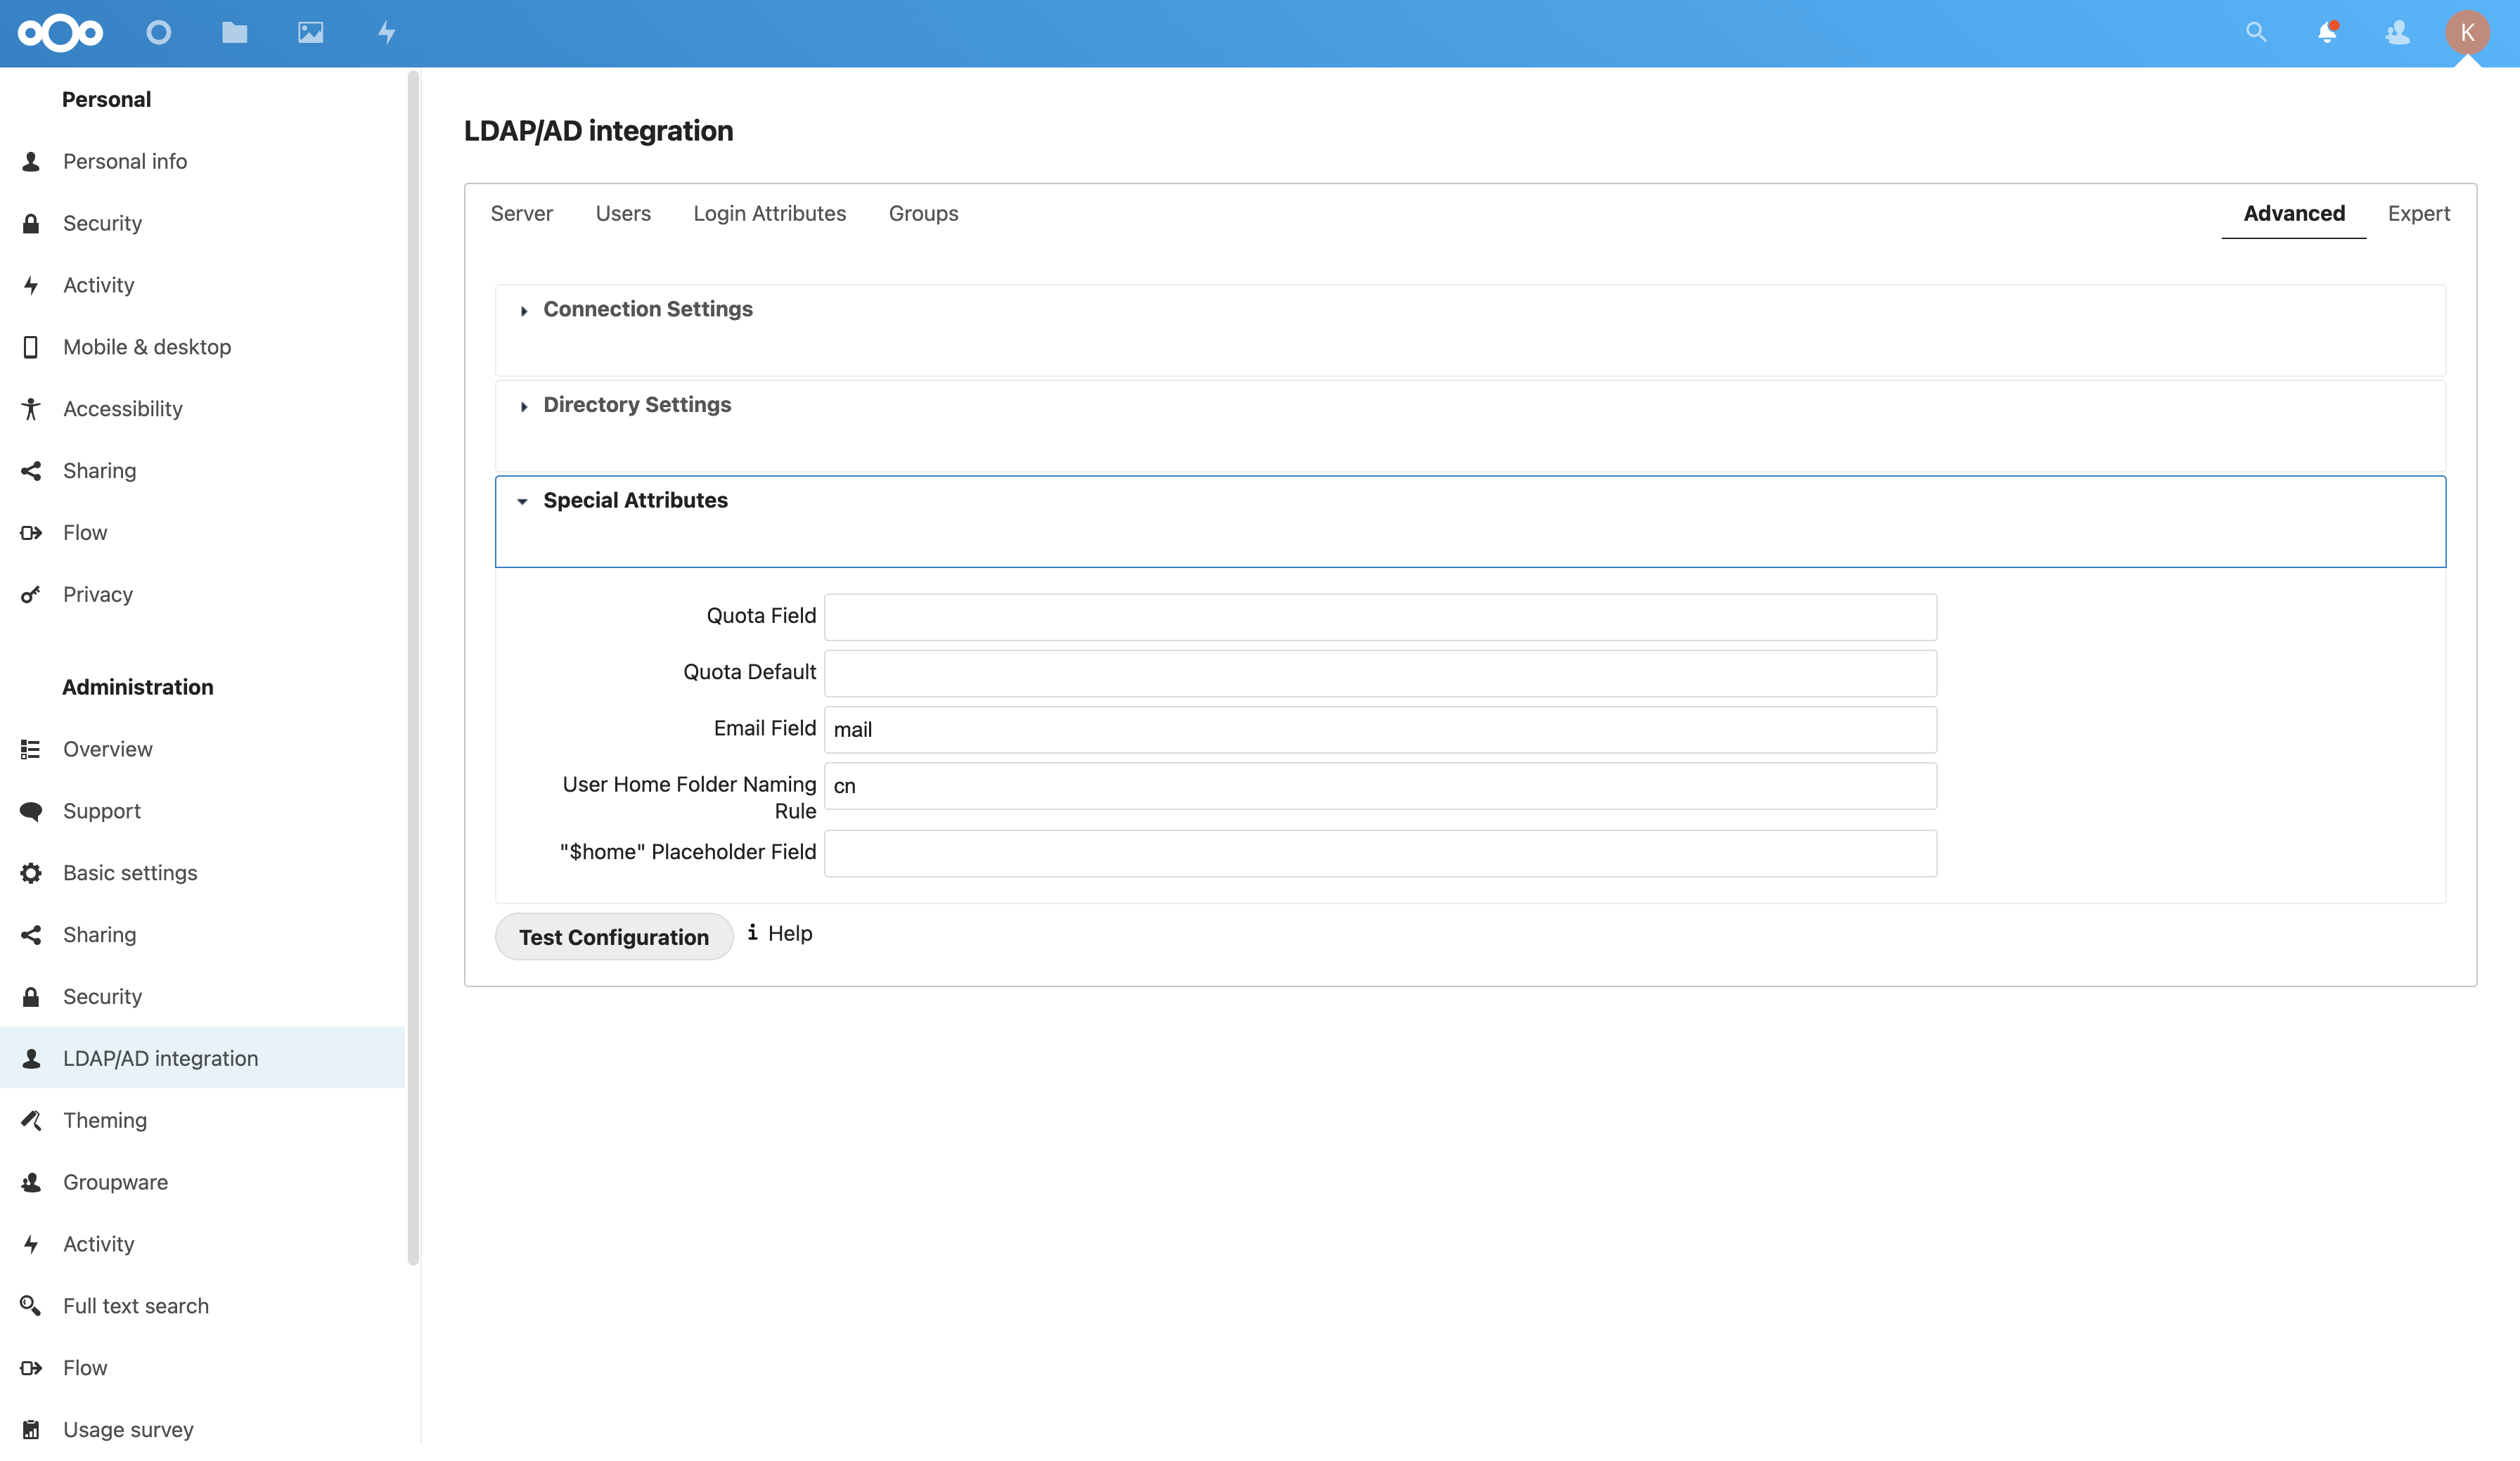Viewport: 2520px width, 1461px height.
Task: Click the Nextcloud logo
Action: tap(60, 33)
